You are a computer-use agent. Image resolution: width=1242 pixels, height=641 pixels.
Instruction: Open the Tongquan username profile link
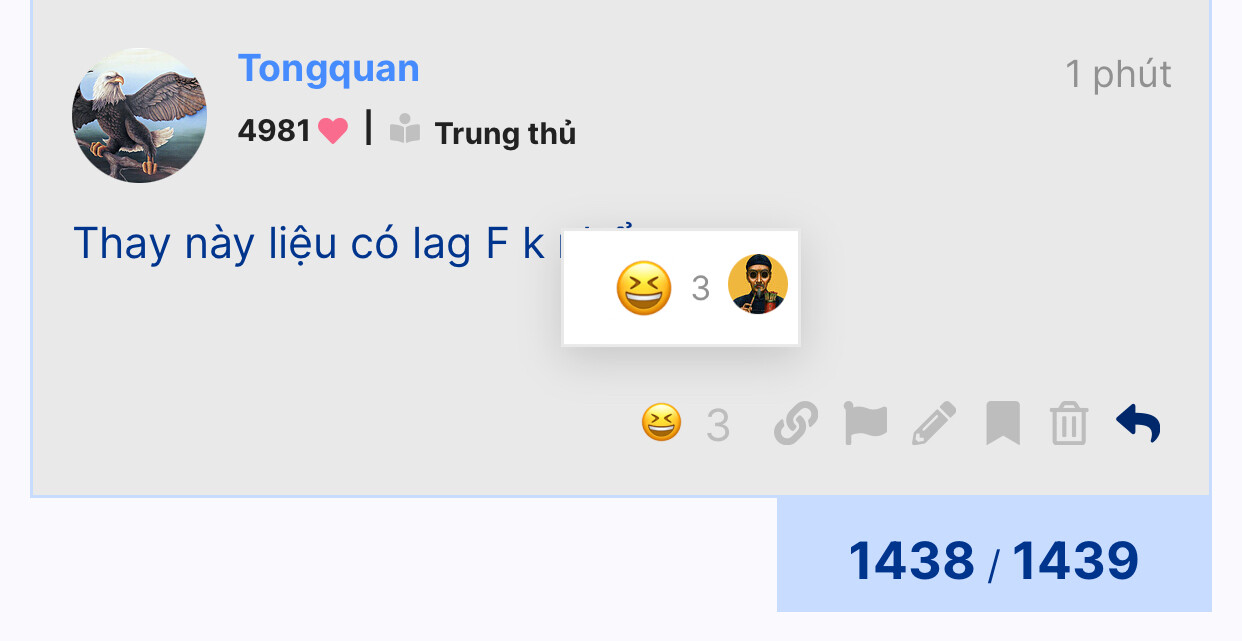point(328,69)
